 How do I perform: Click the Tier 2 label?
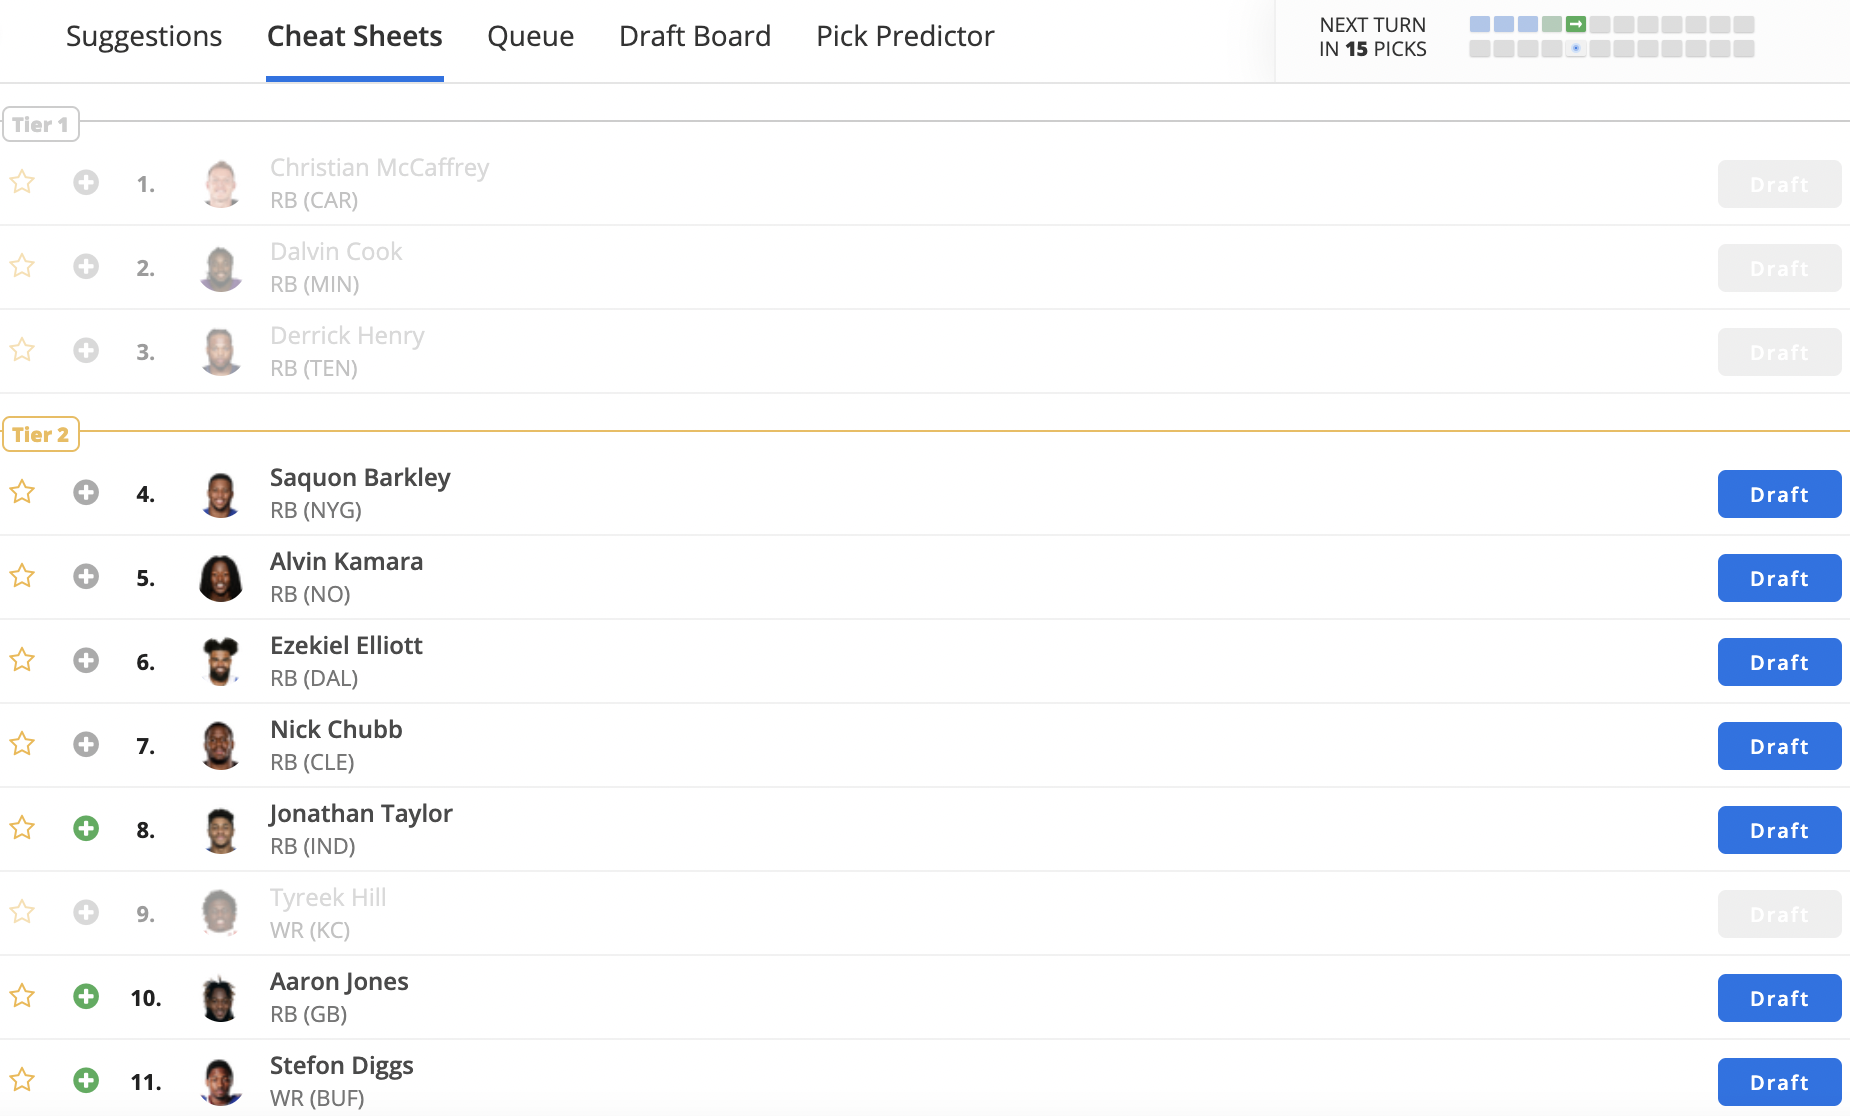click(40, 435)
